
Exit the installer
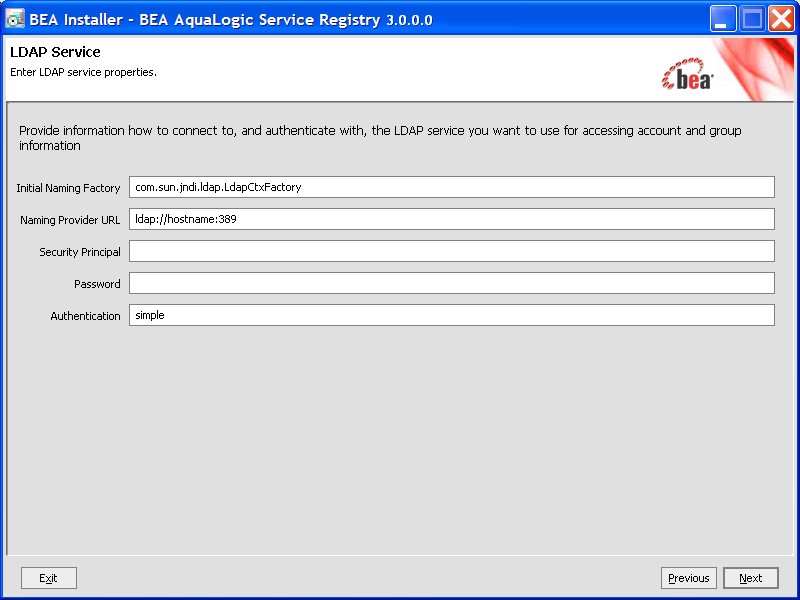48,578
